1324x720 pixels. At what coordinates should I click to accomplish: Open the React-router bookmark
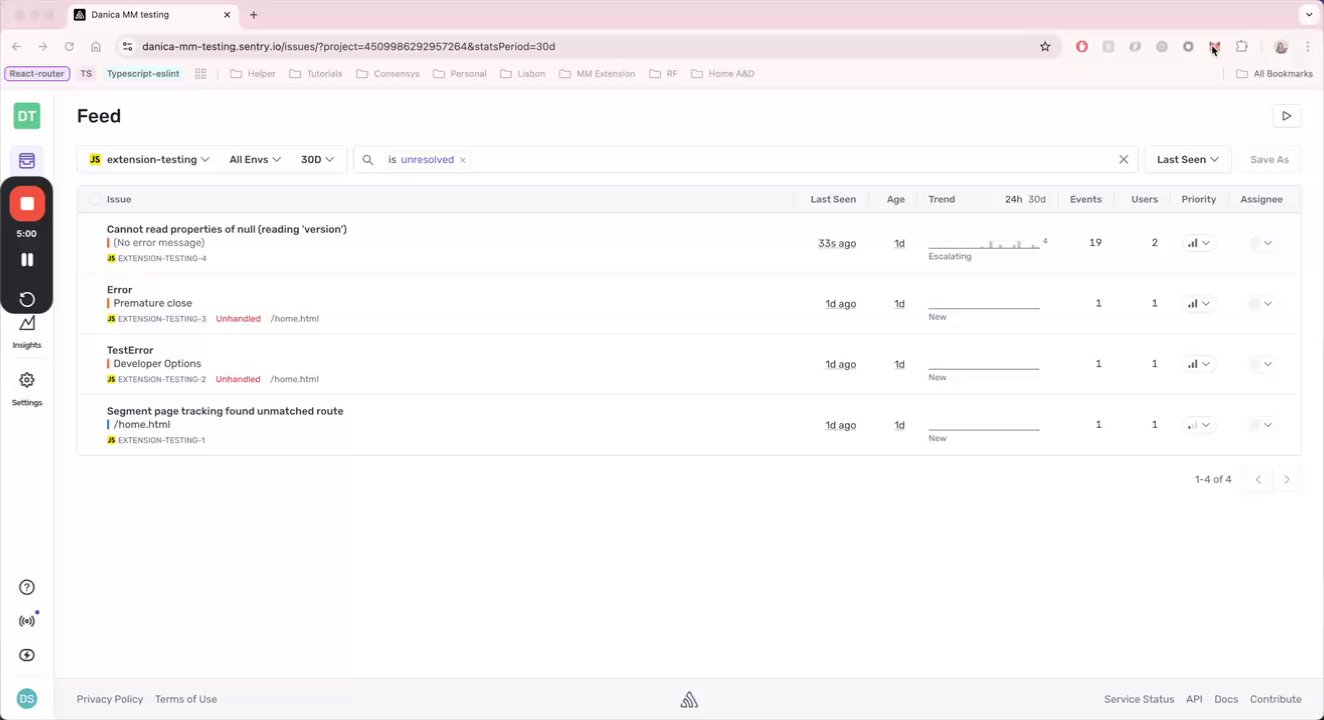[36, 73]
